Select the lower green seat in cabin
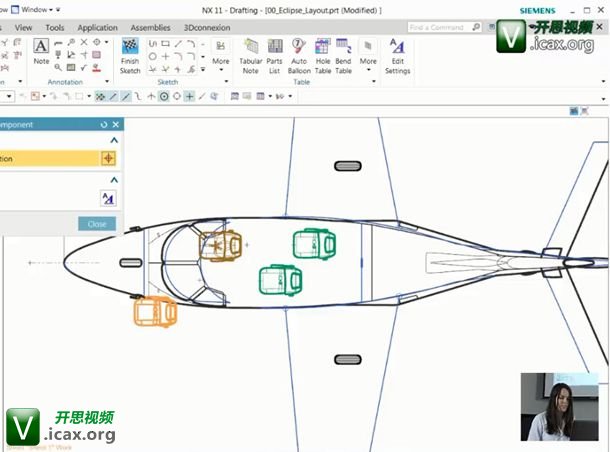Viewport: 610px width, 452px height. [280, 280]
